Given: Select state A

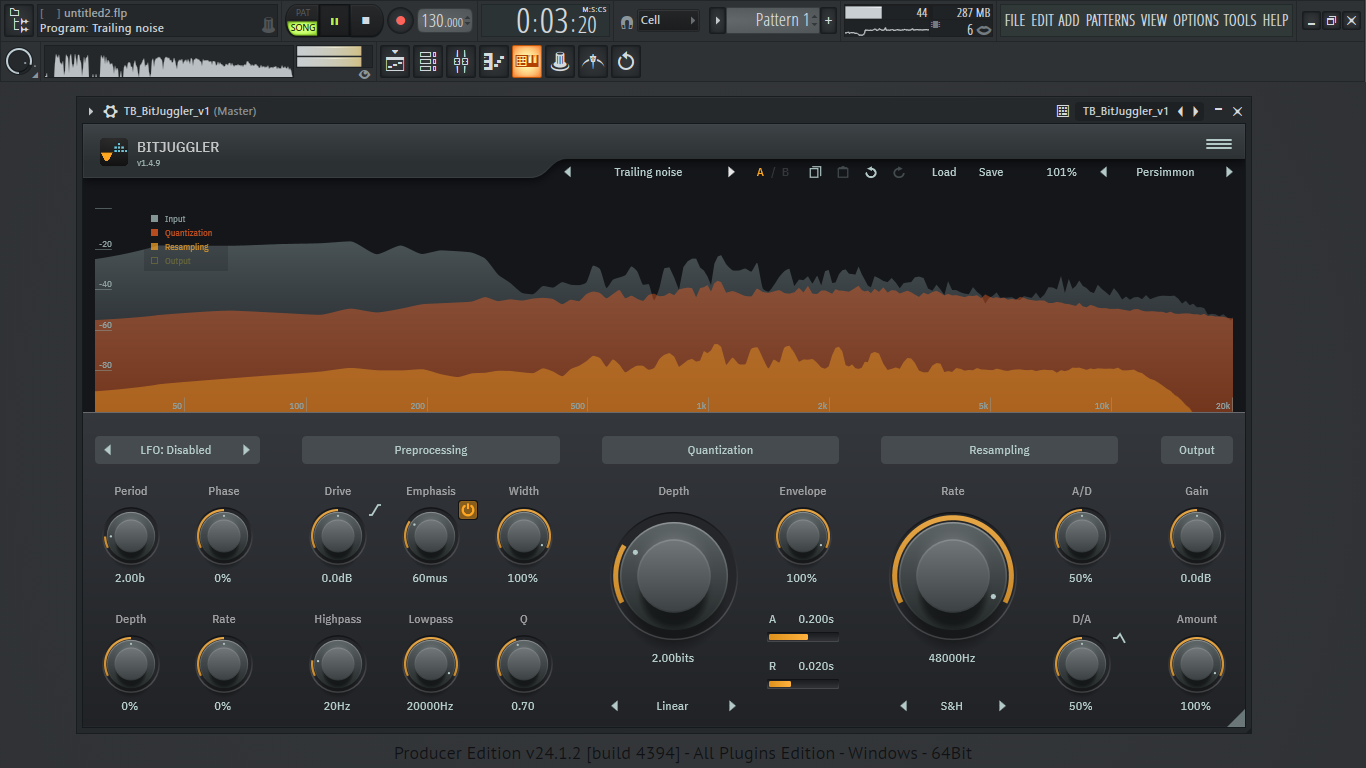Looking at the screenshot, I should (760, 172).
